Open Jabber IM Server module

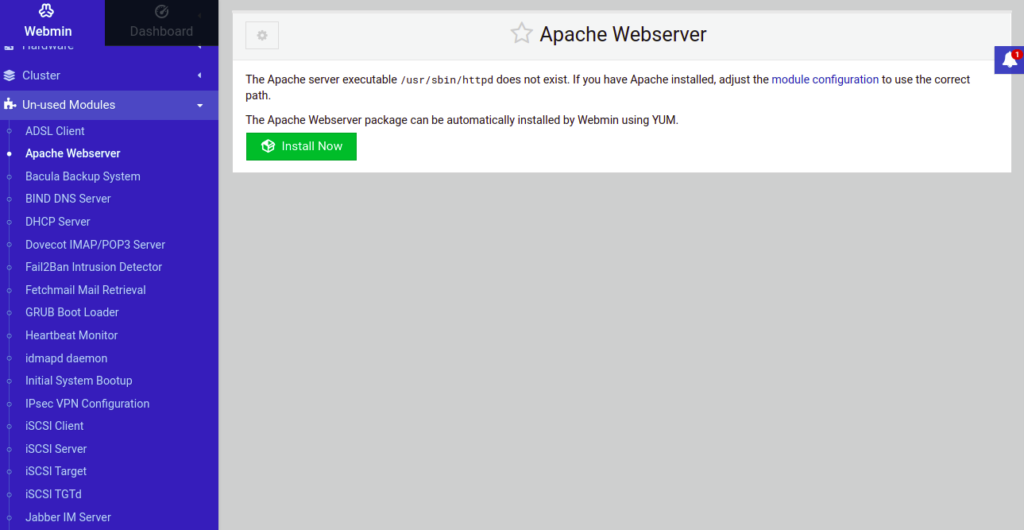pyautogui.click(x=68, y=517)
